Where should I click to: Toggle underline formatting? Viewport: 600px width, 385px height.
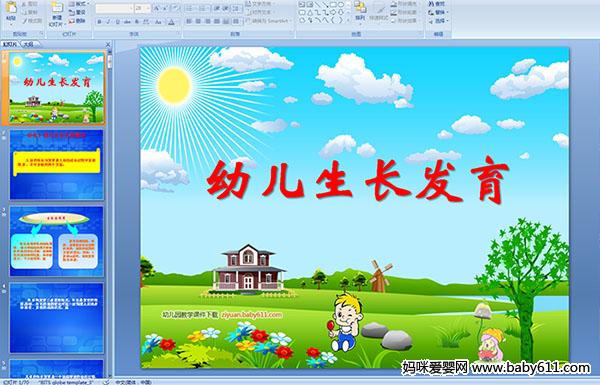(x=117, y=22)
